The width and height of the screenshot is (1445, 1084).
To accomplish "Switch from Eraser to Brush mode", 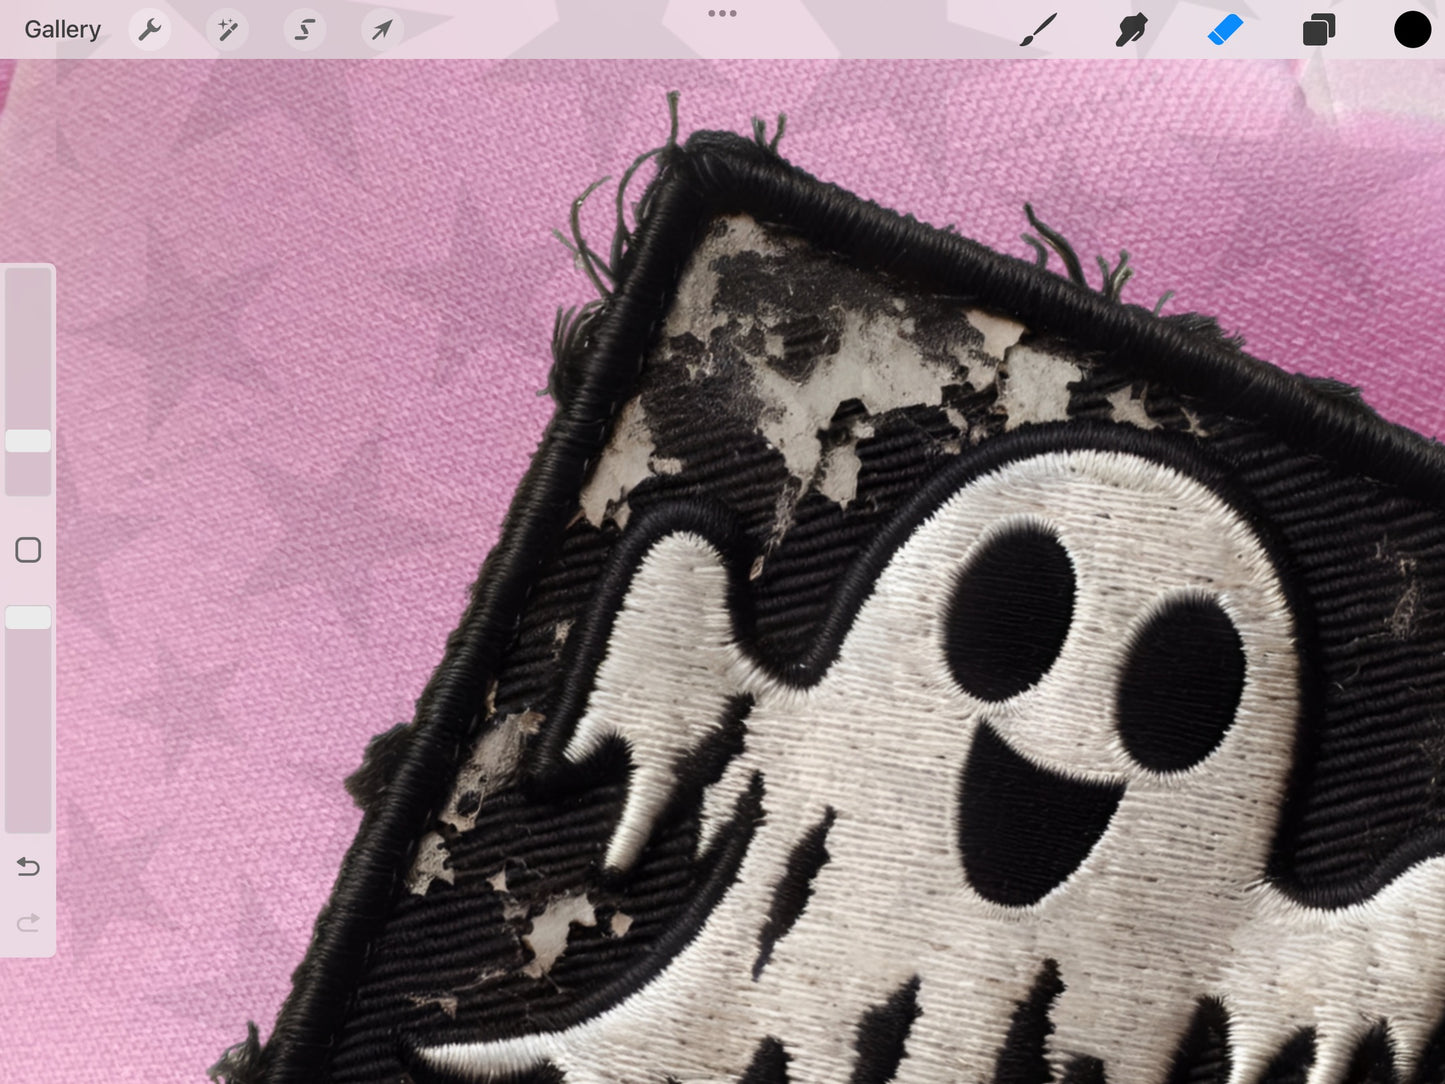I will click(x=1037, y=29).
